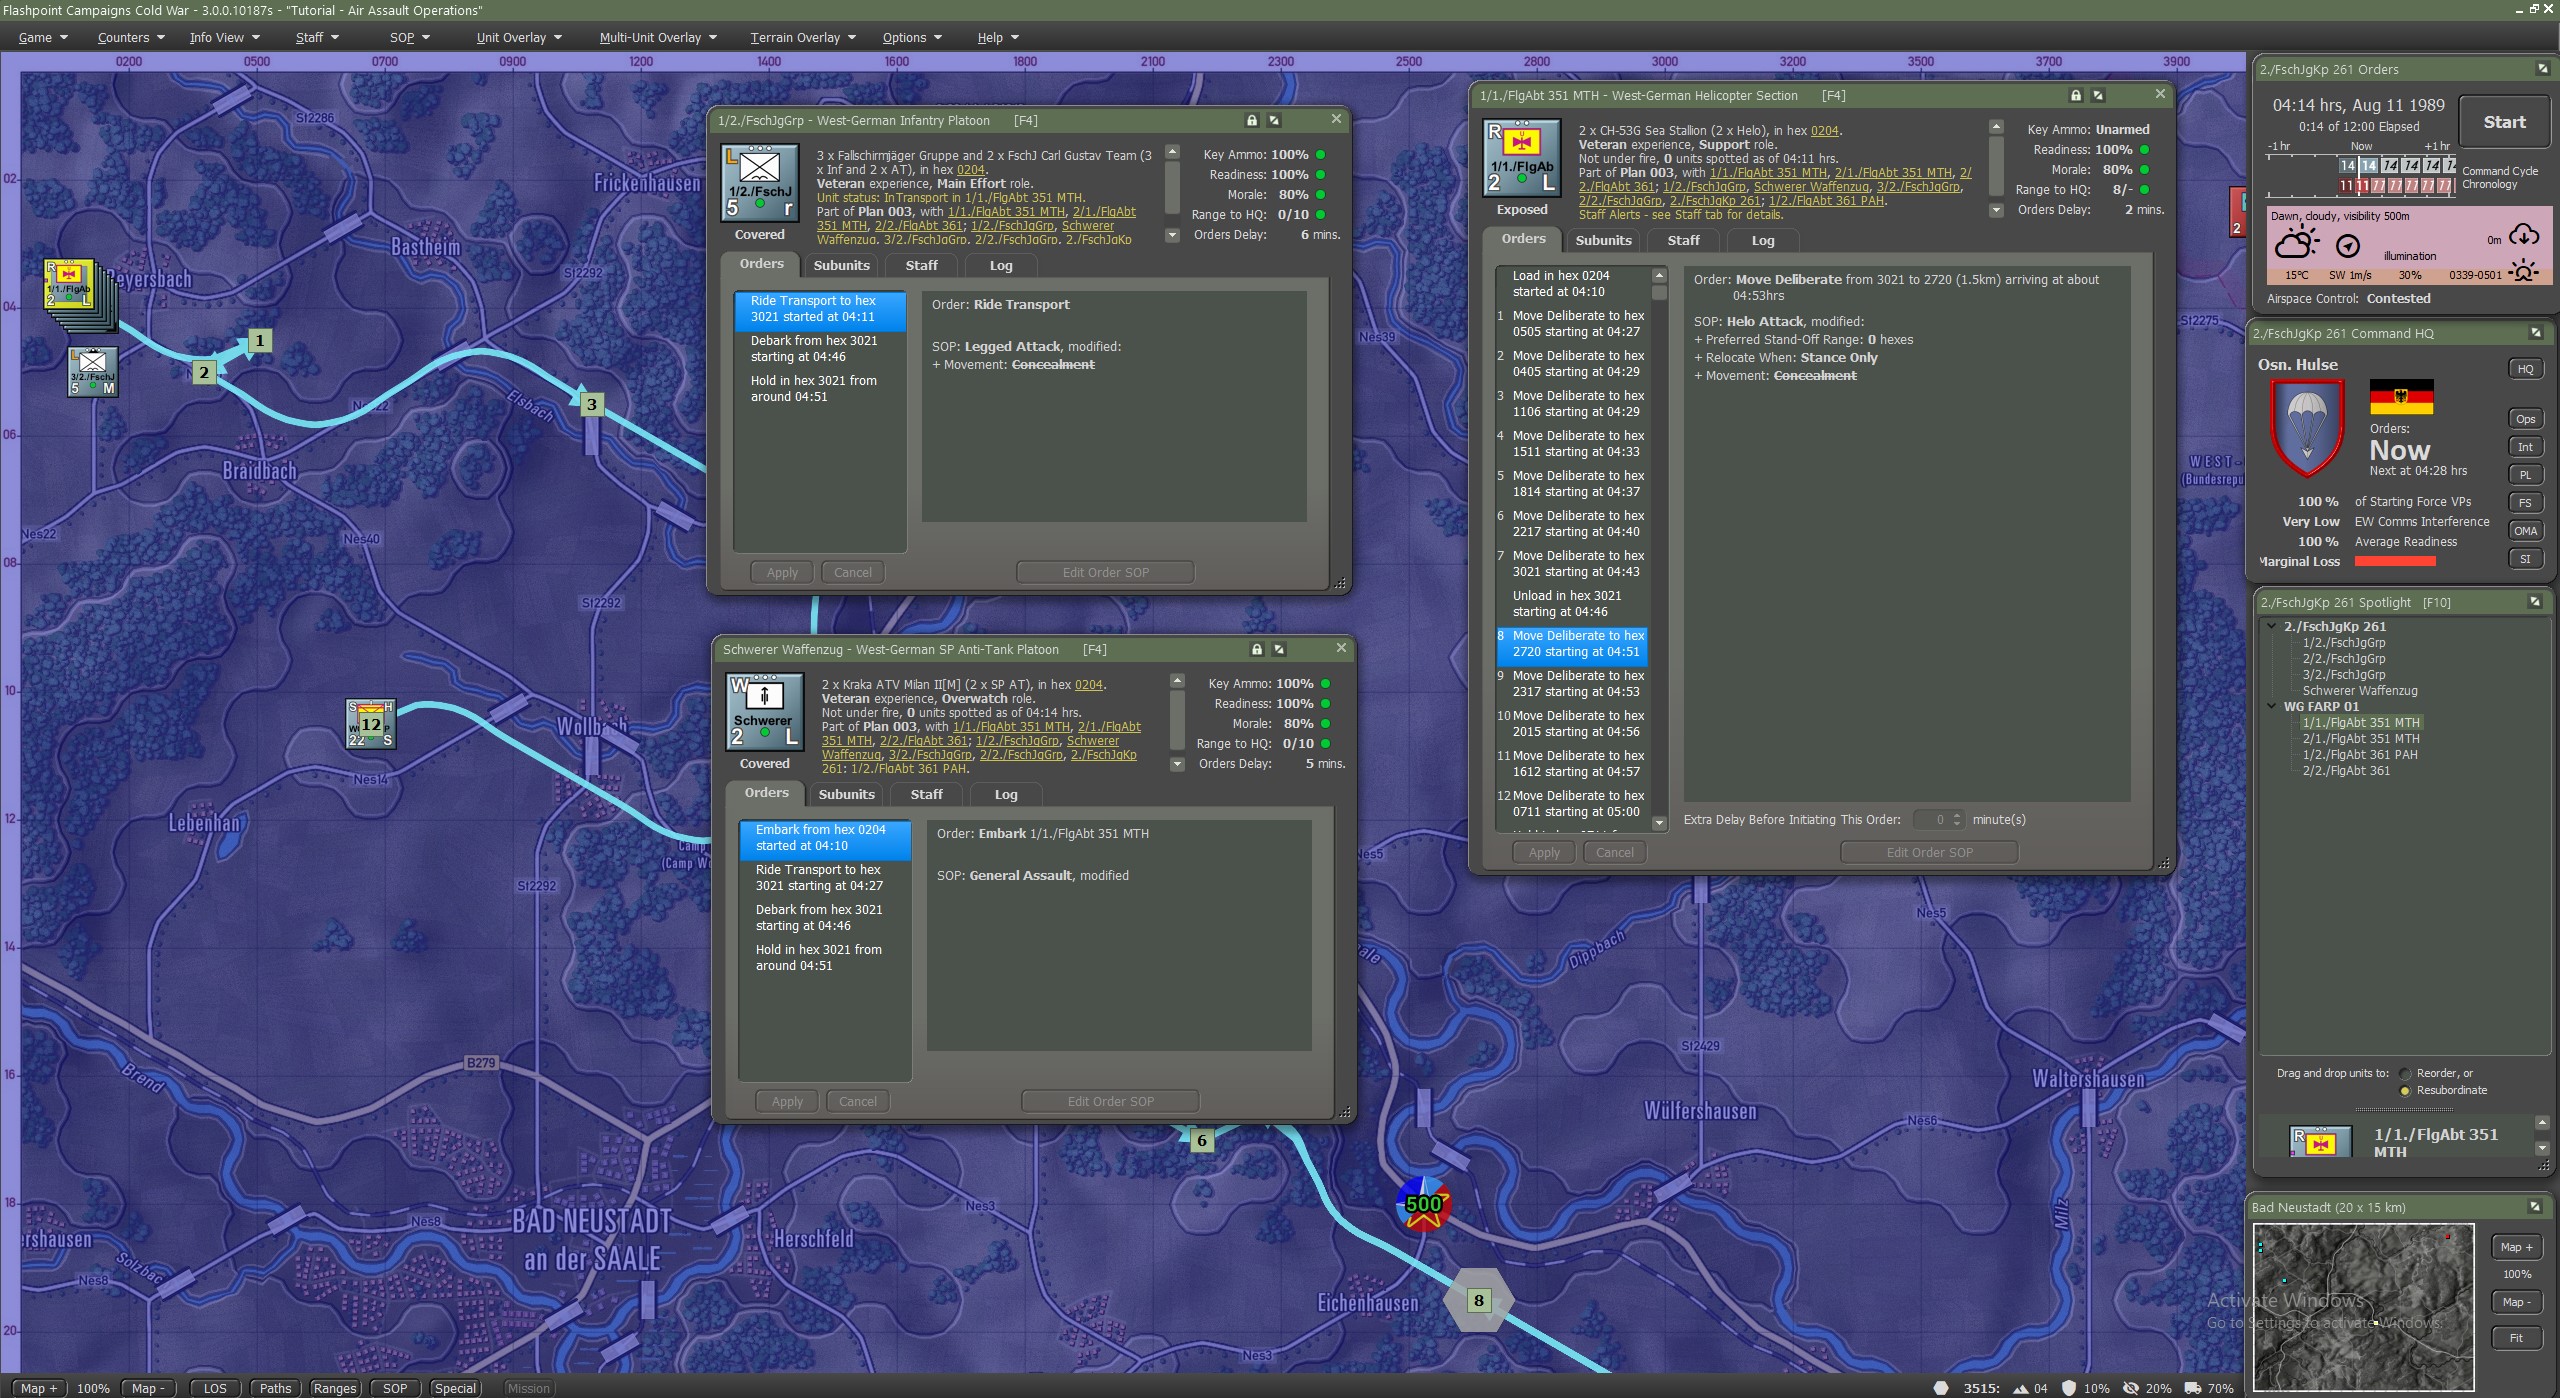Click the pop-out icon in the Orders panel header
This screenshot has height=1398, width=2560.
click(2541, 69)
